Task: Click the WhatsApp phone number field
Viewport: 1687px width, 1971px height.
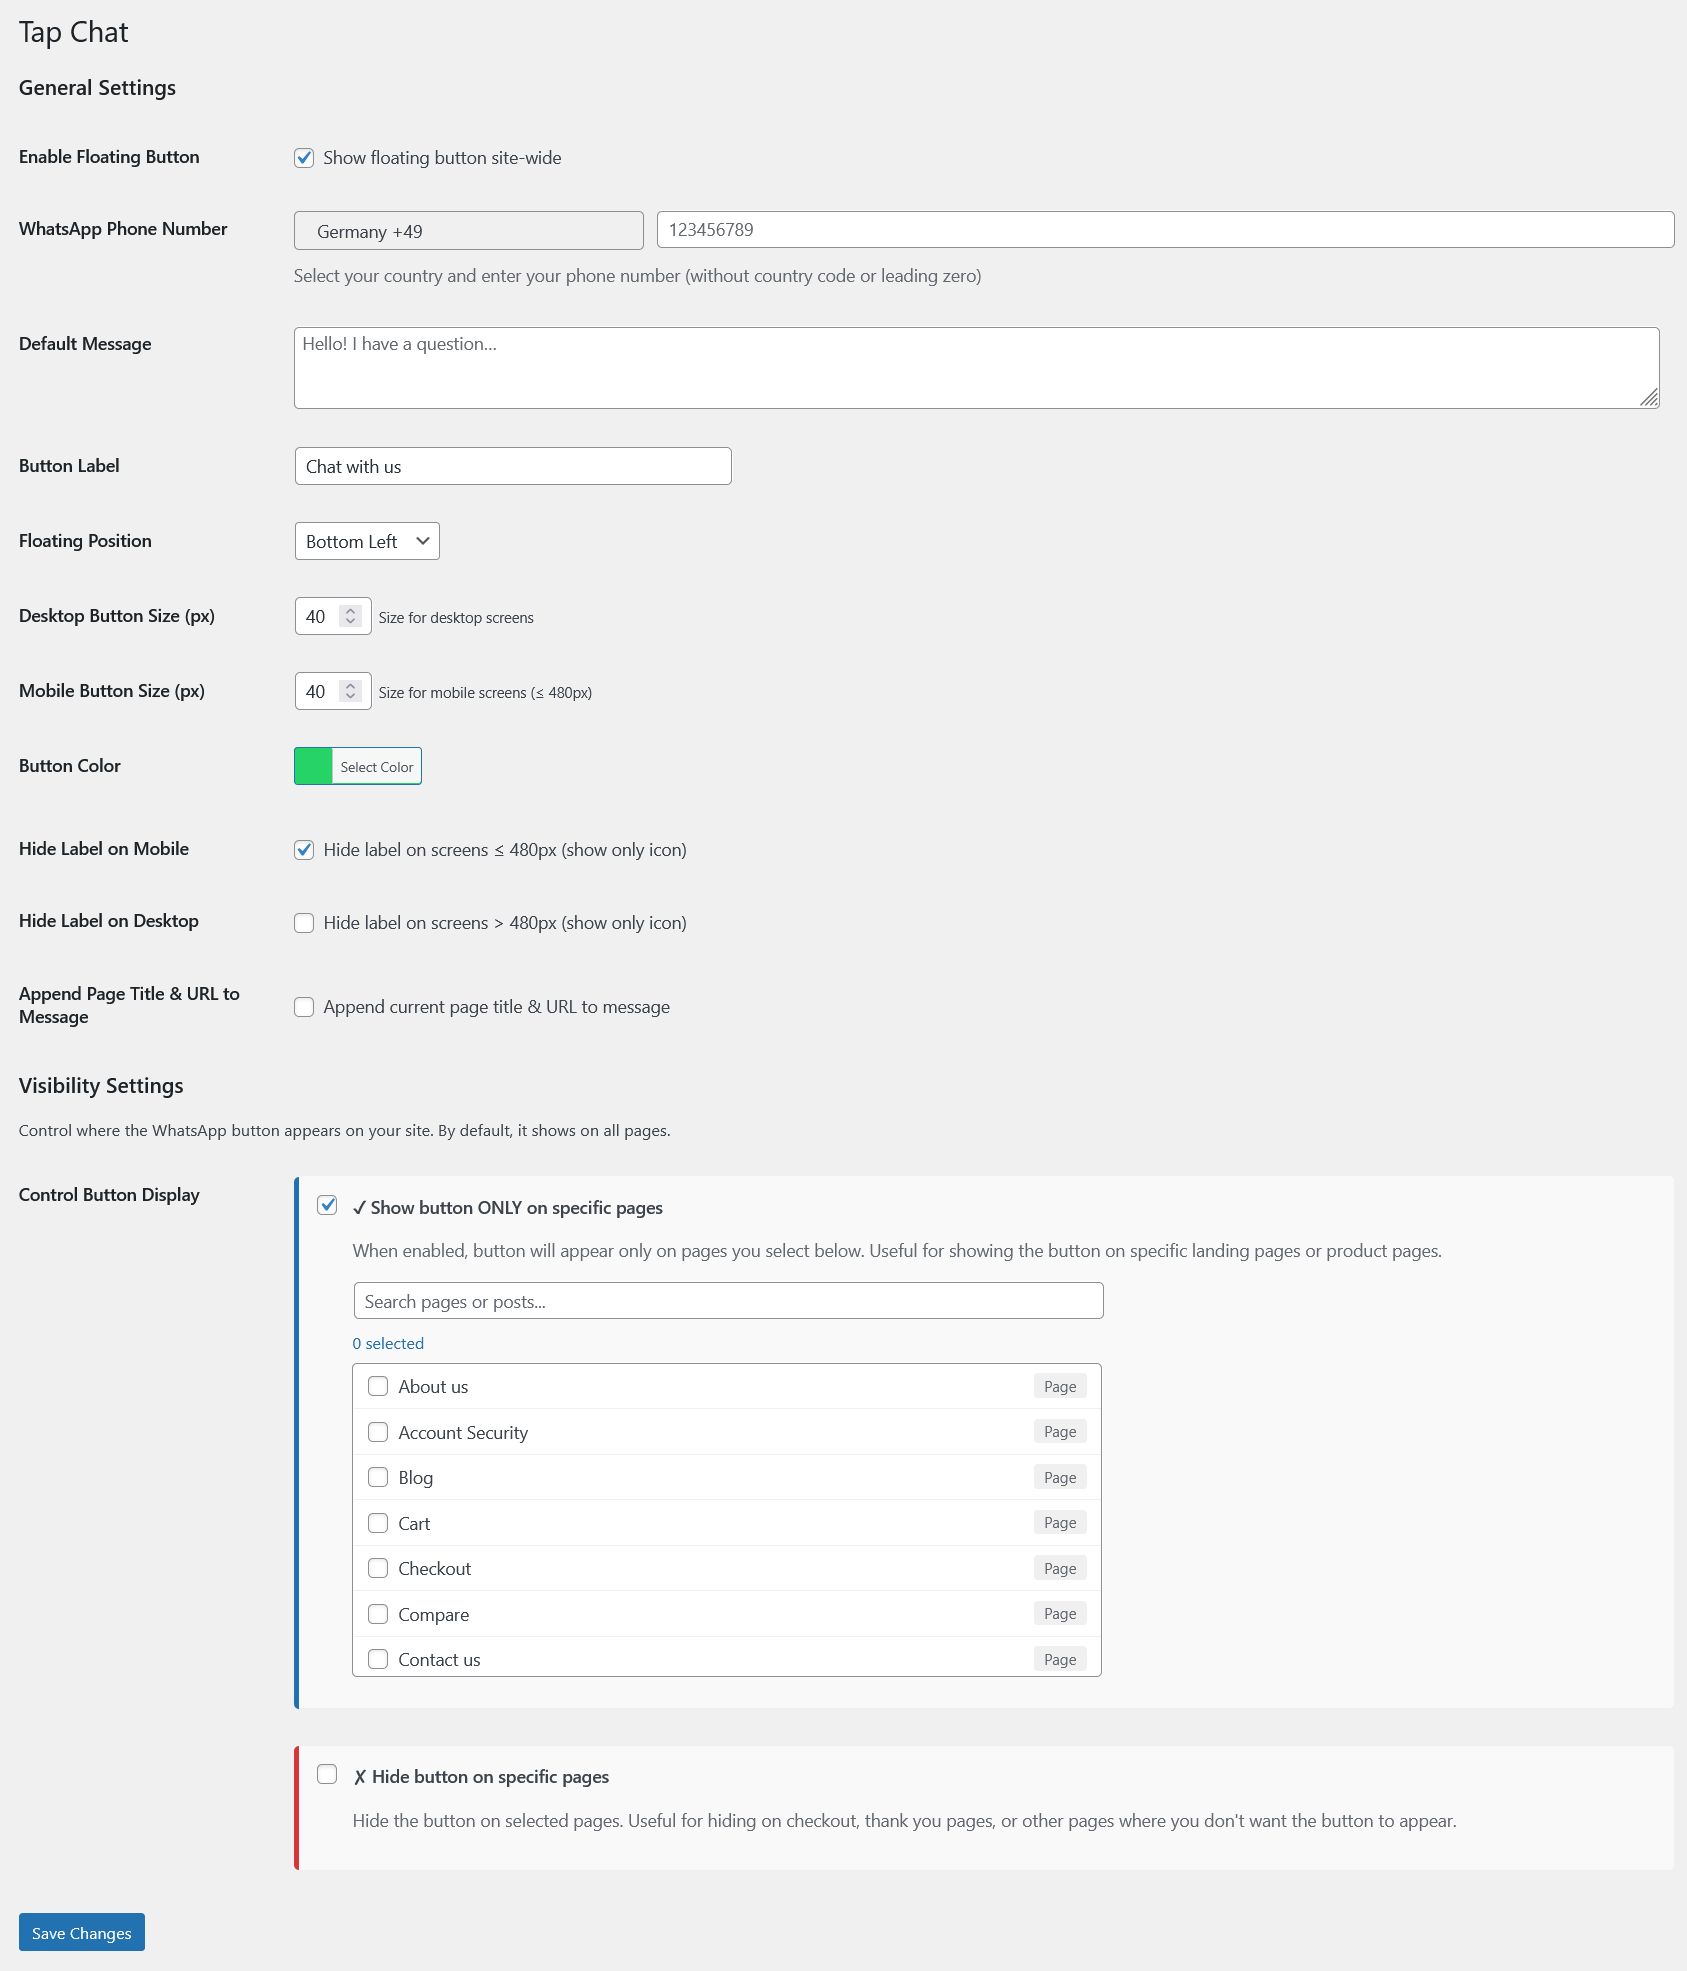Action: [x=1165, y=230]
